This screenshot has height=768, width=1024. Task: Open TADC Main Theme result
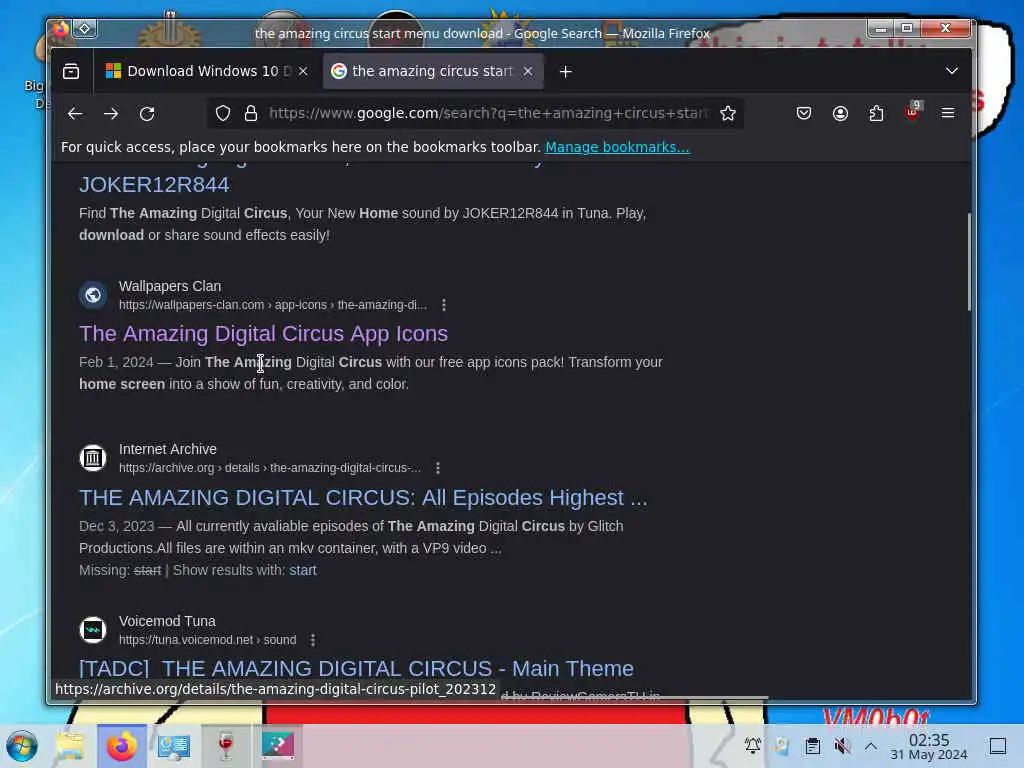[x=356, y=669]
